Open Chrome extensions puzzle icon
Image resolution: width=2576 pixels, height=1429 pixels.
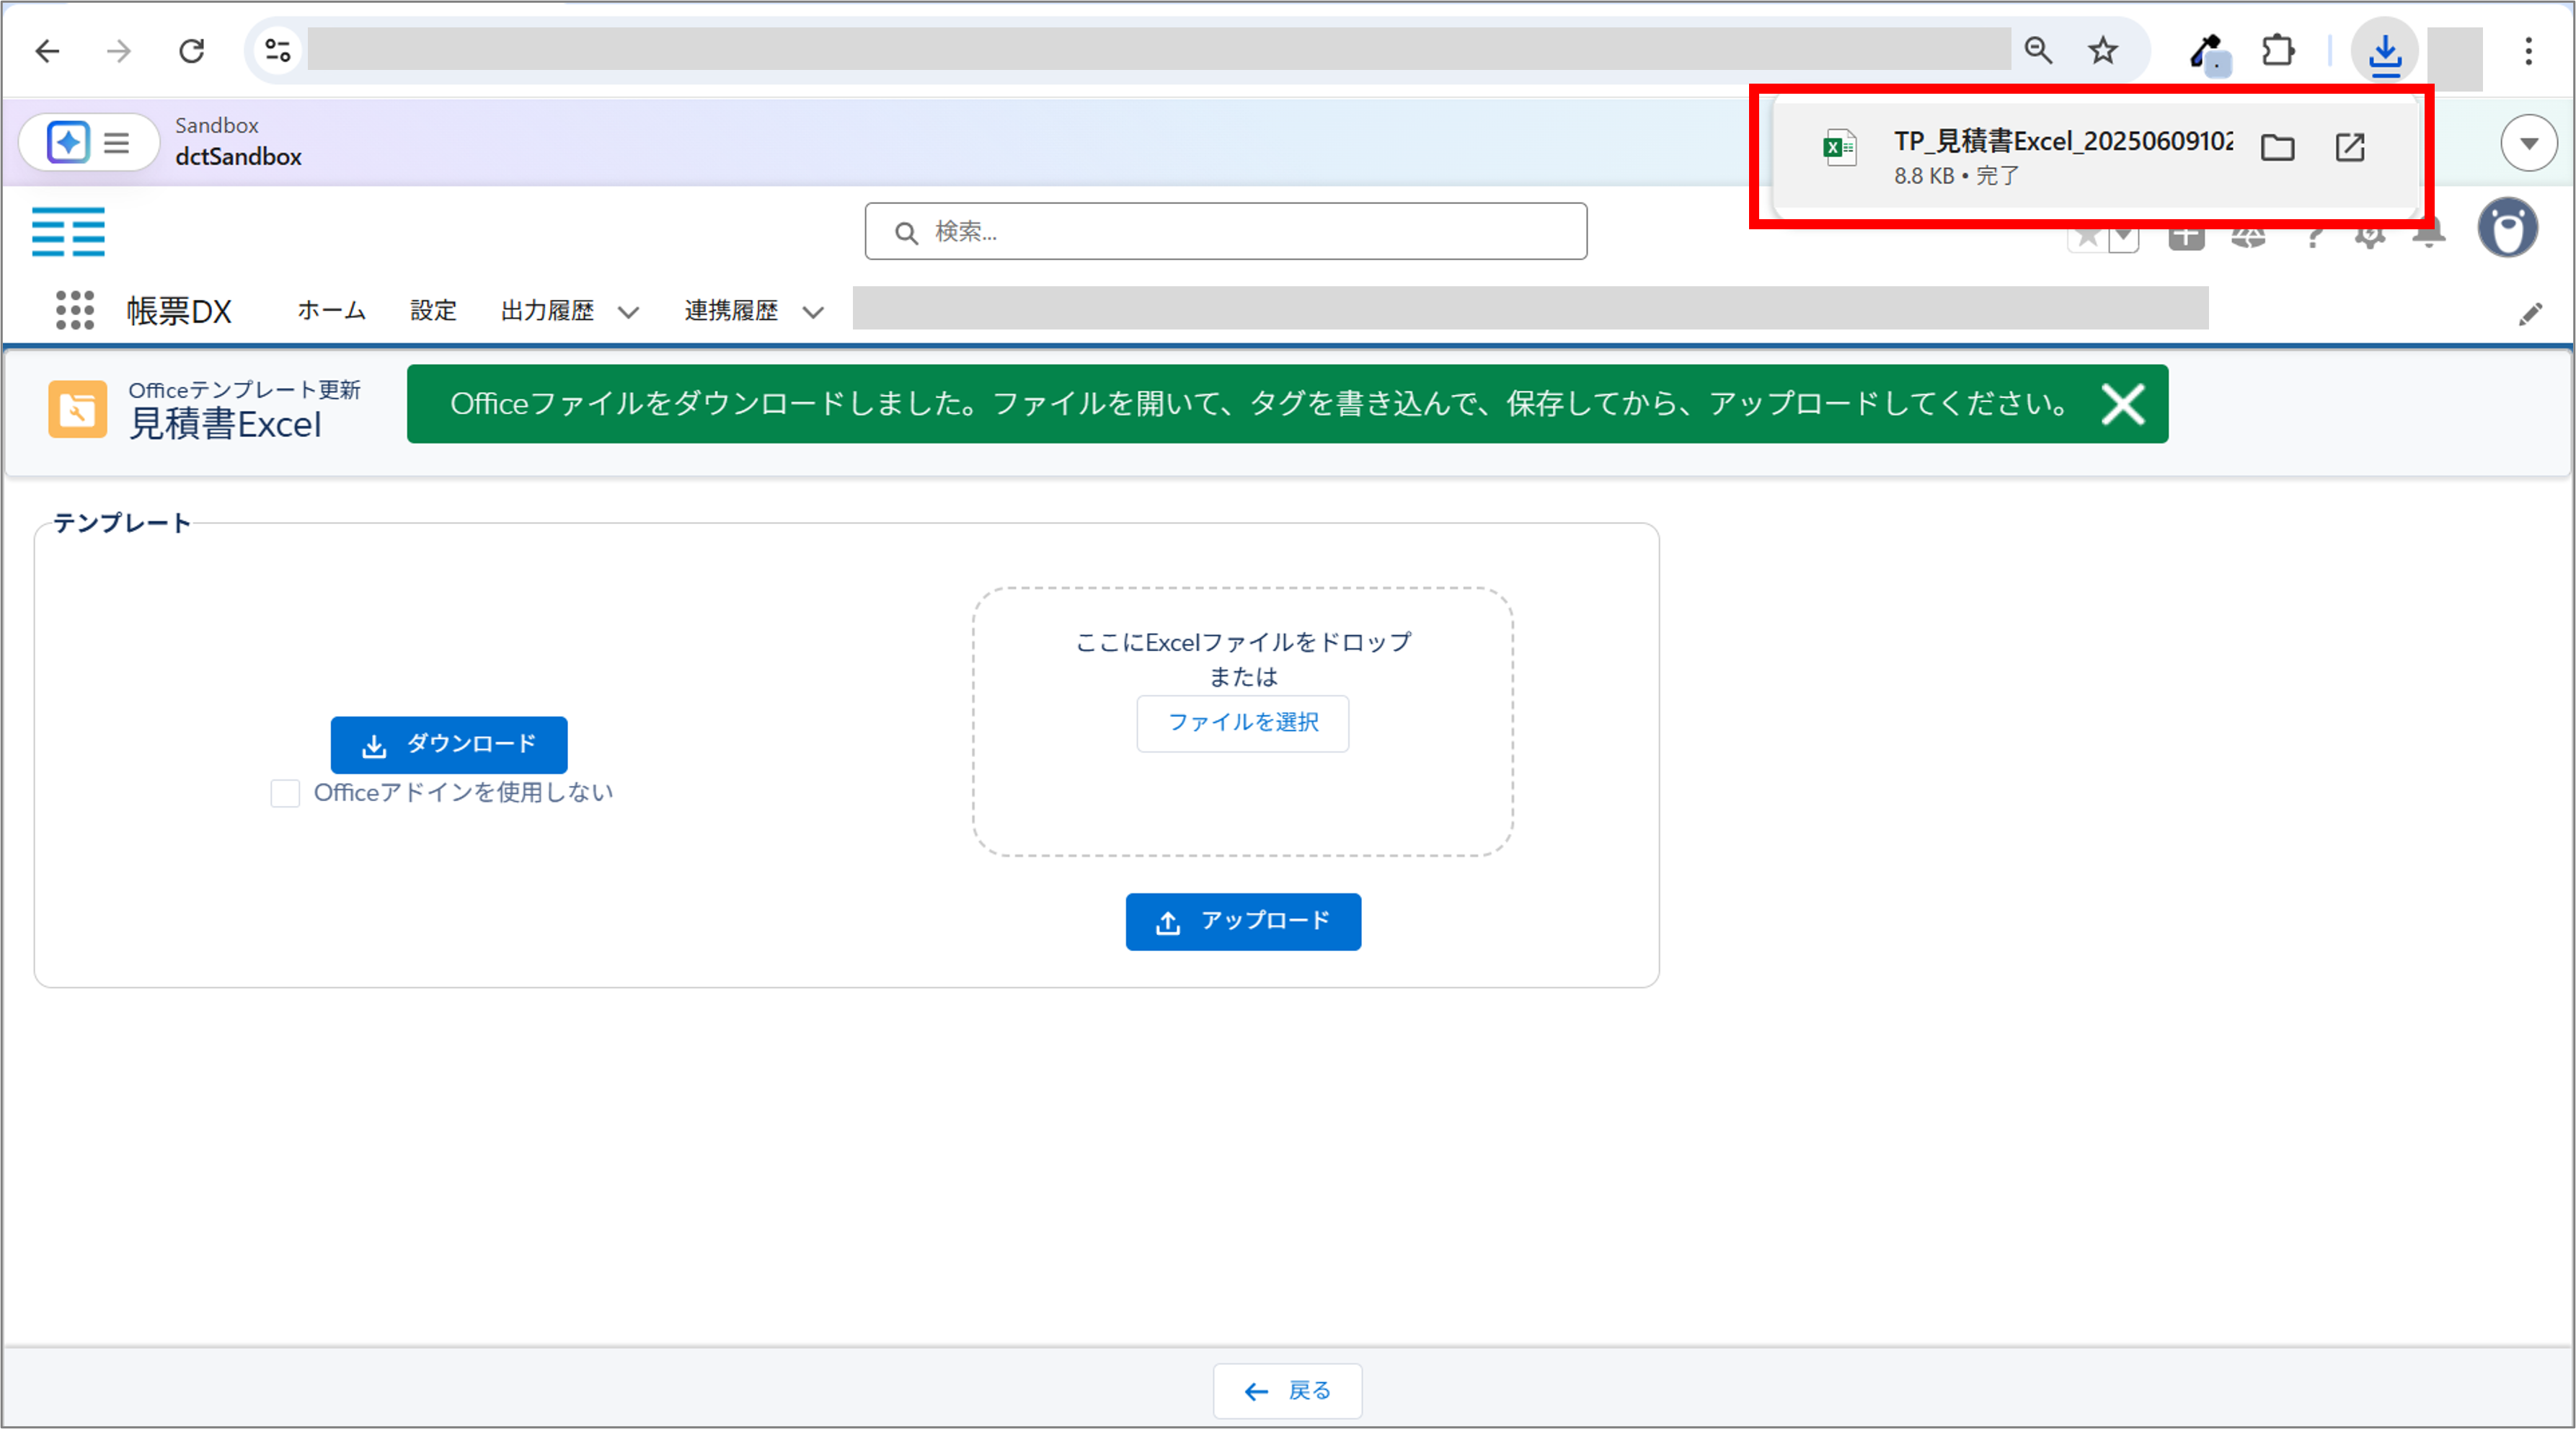[2277, 50]
